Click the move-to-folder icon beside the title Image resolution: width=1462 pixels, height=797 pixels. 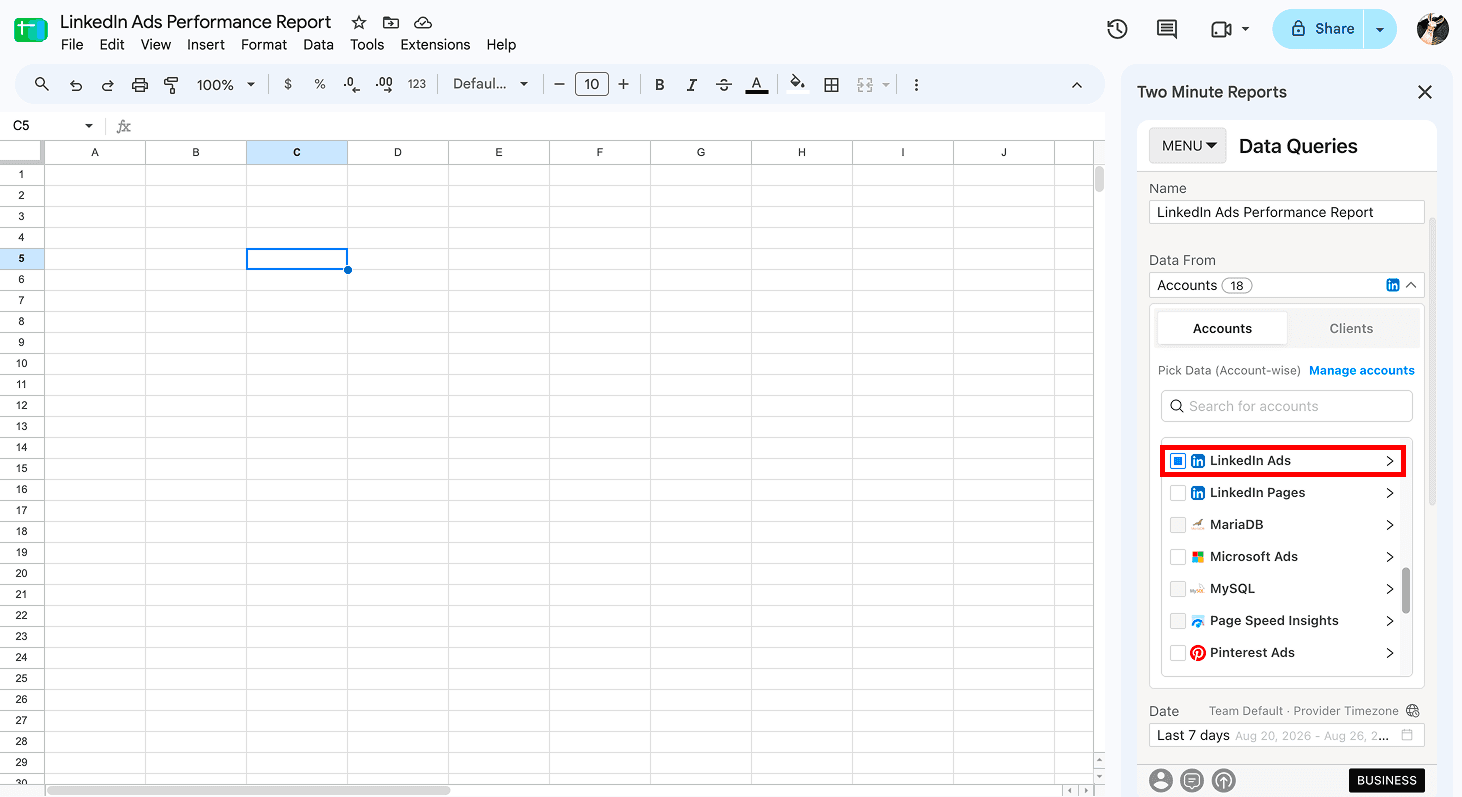[x=390, y=22]
